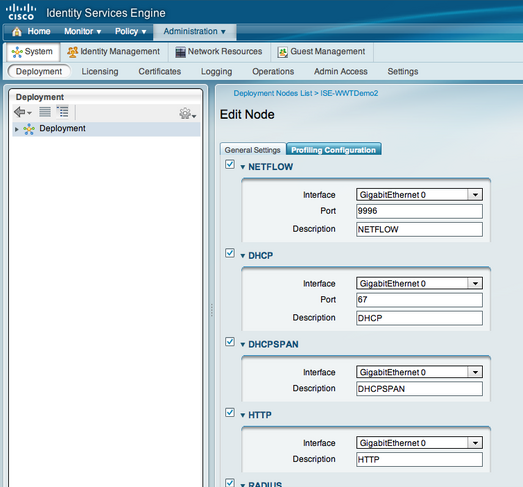This screenshot has height=487, width=523.
Task: Click the NETFLOW Description field
Action: pyautogui.click(x=419, y=229)
